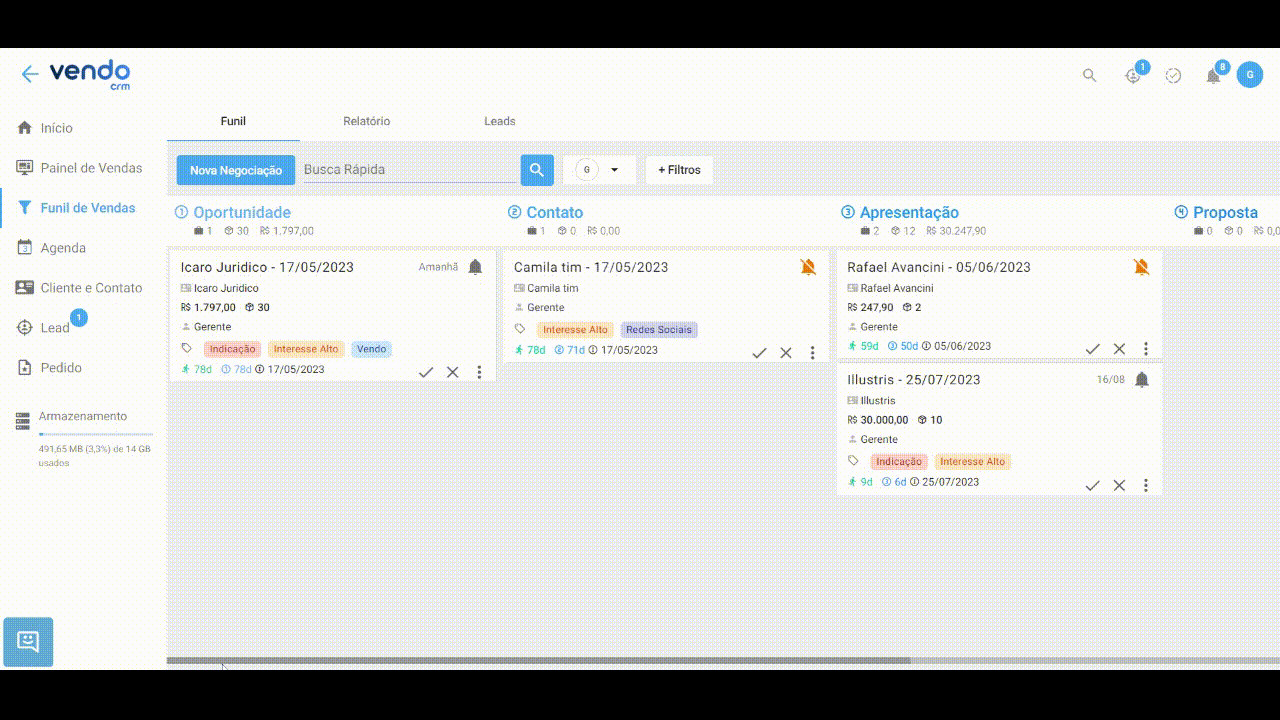This screenshot has height=720, width=1280.
Task: Click the horizontal scrollbar at bottom
Action: click(x=540, y=661)
